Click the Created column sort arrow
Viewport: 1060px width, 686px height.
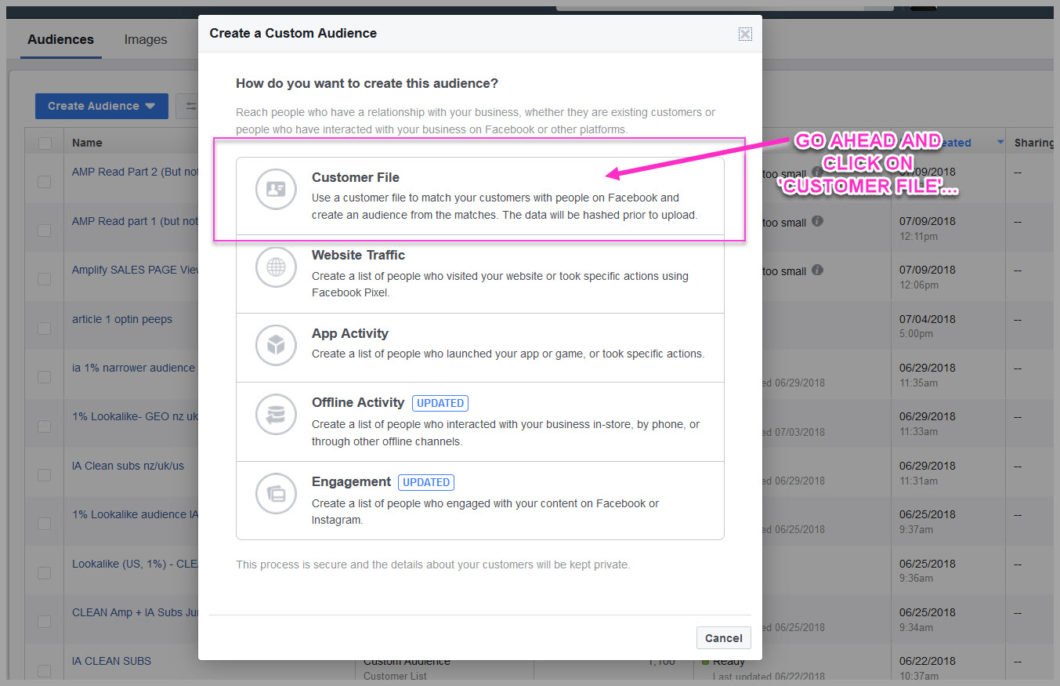coord(1000,142)
